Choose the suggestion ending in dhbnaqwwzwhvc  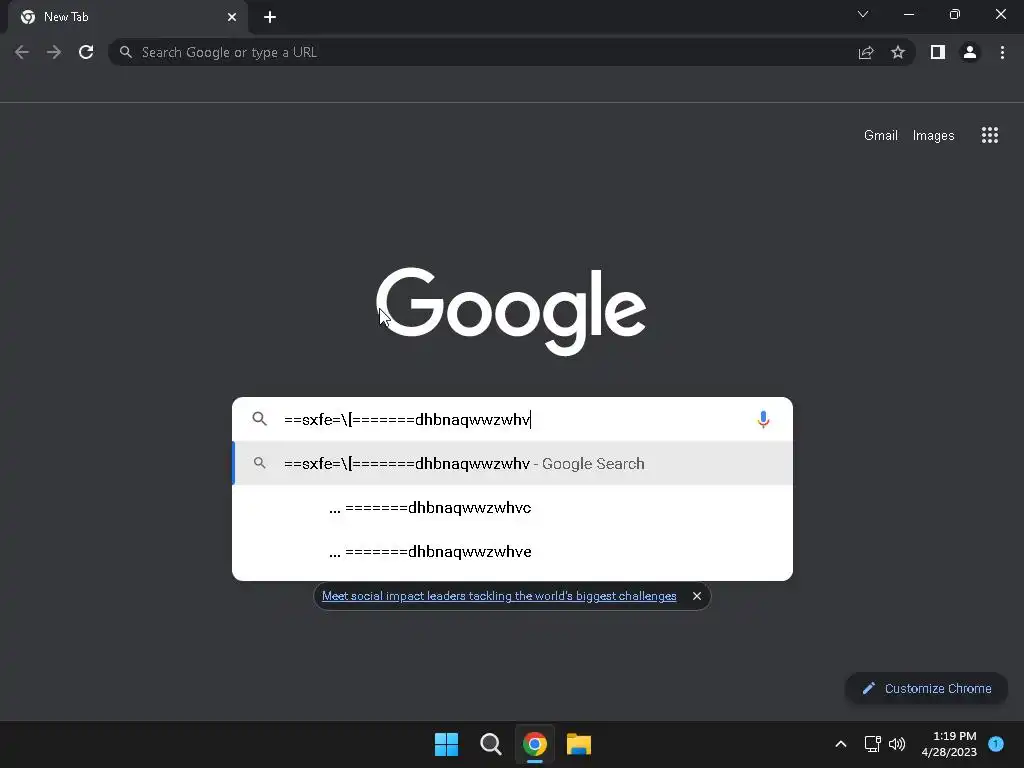point(513,507)
